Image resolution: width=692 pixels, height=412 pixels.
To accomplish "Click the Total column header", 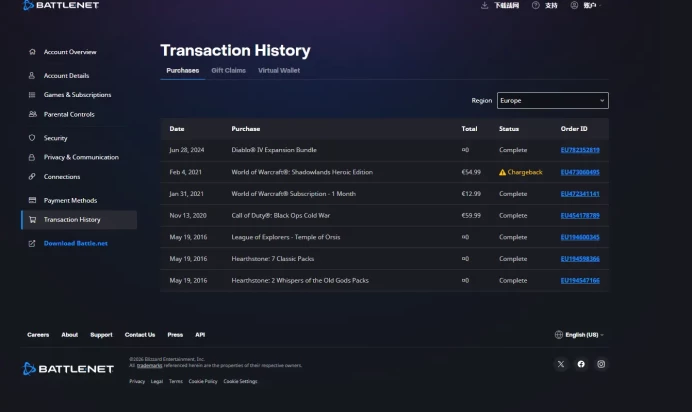I will coord(469,129).
